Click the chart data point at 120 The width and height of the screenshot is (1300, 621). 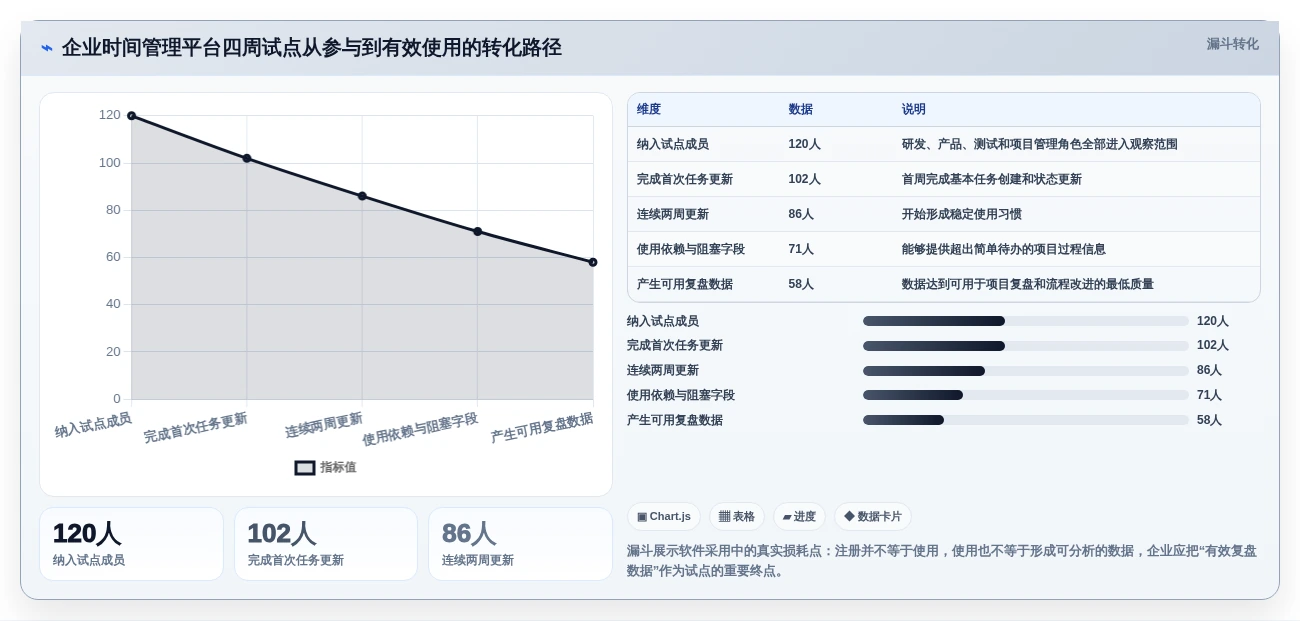coord(131,116)
